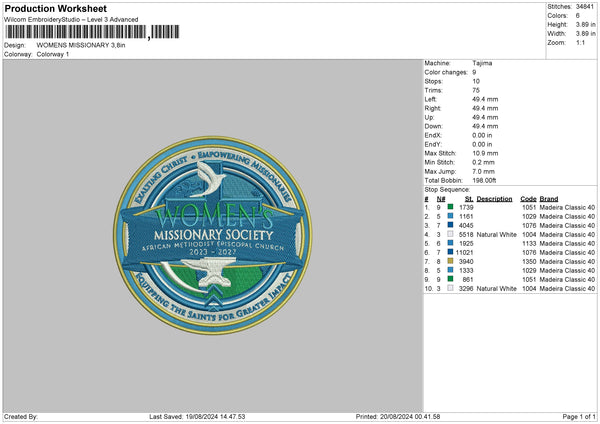Click the Stitches value "34841"
600x424 pixels.
(x=585, y=7)
